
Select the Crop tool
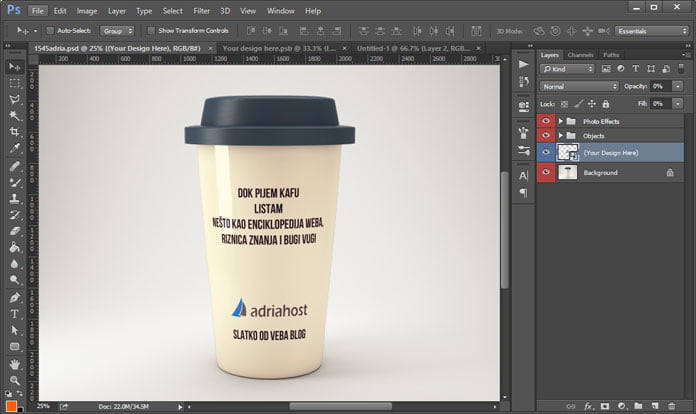point(15,132)
